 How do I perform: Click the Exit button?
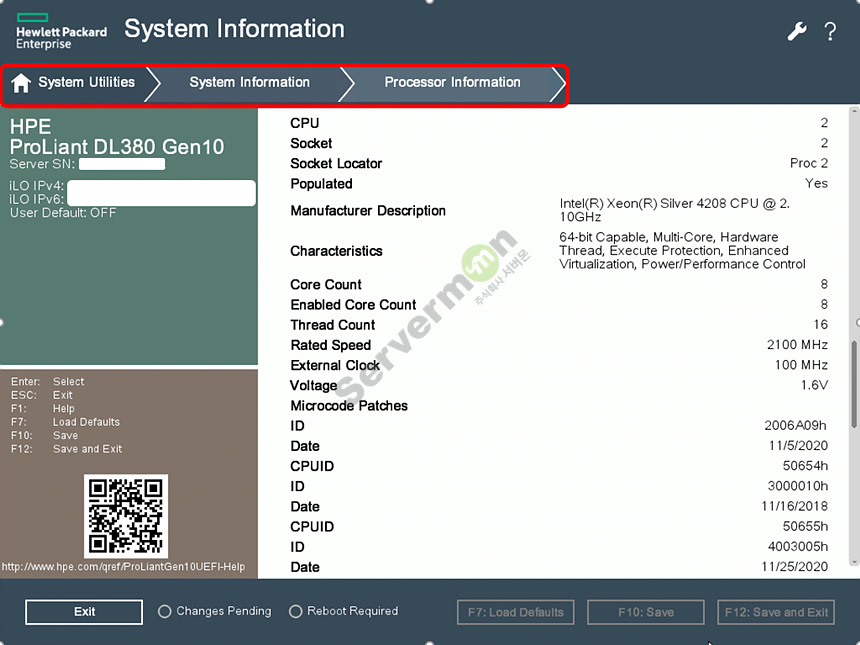[x=84, y=612]
